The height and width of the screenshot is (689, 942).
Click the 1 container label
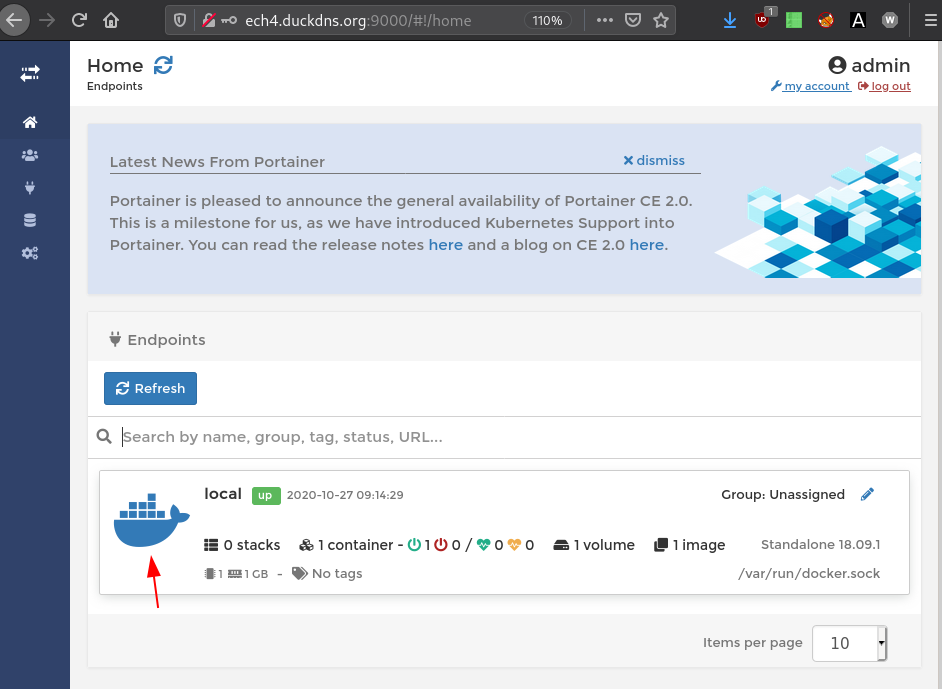tap(345, 545)
